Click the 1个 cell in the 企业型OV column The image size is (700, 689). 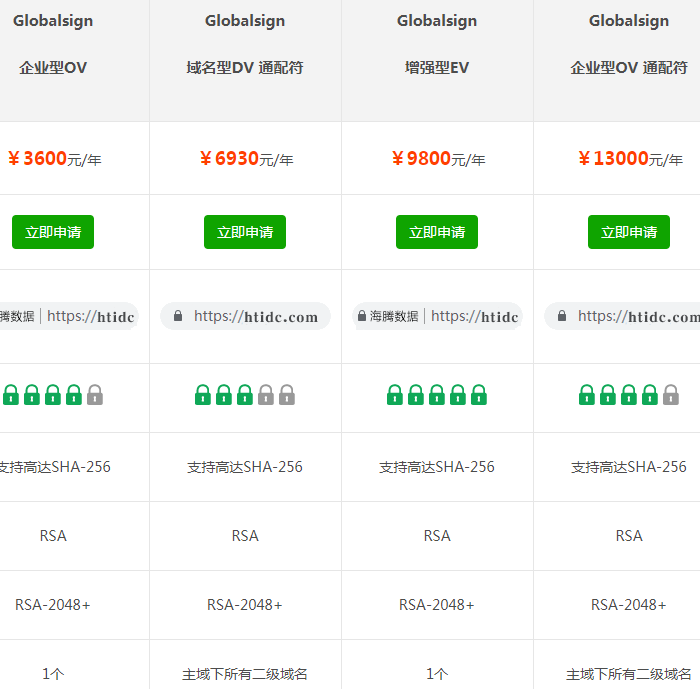coord(53,674)
